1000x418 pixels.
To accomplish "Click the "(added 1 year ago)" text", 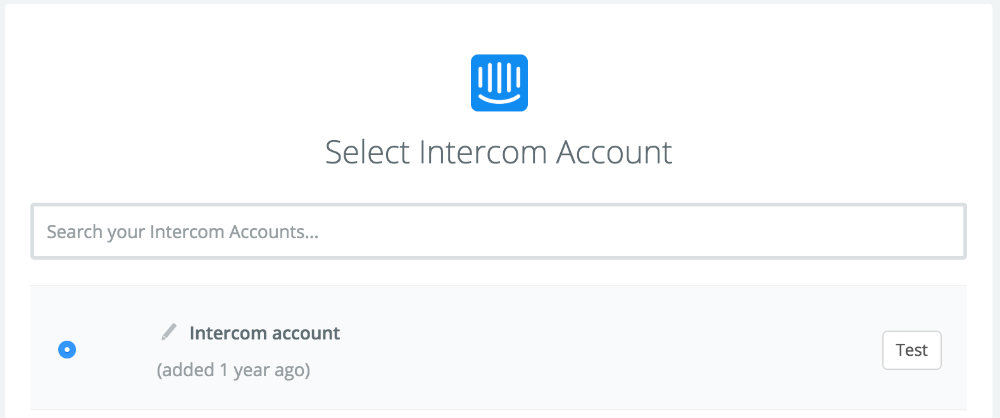I will pos(233,370).
